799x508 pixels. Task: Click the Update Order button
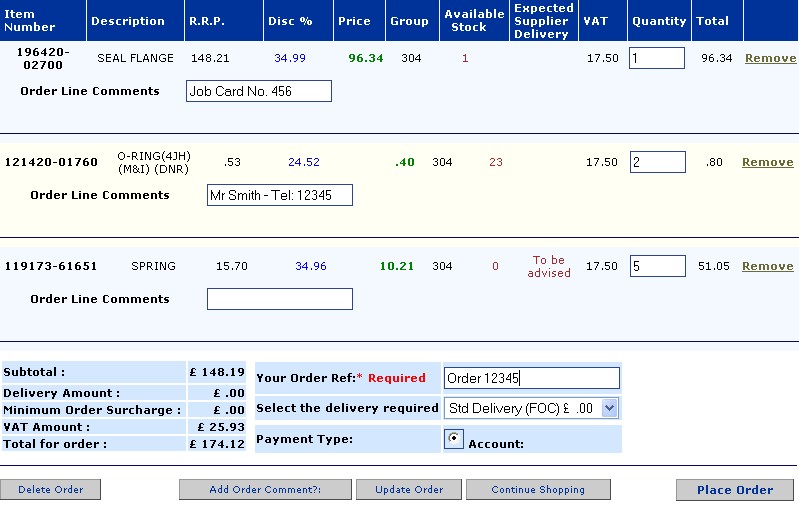408,490
